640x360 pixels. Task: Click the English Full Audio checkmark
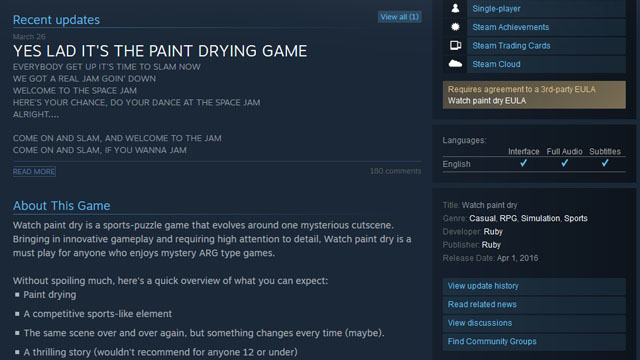pyautogui.click(x=564, y=163)
